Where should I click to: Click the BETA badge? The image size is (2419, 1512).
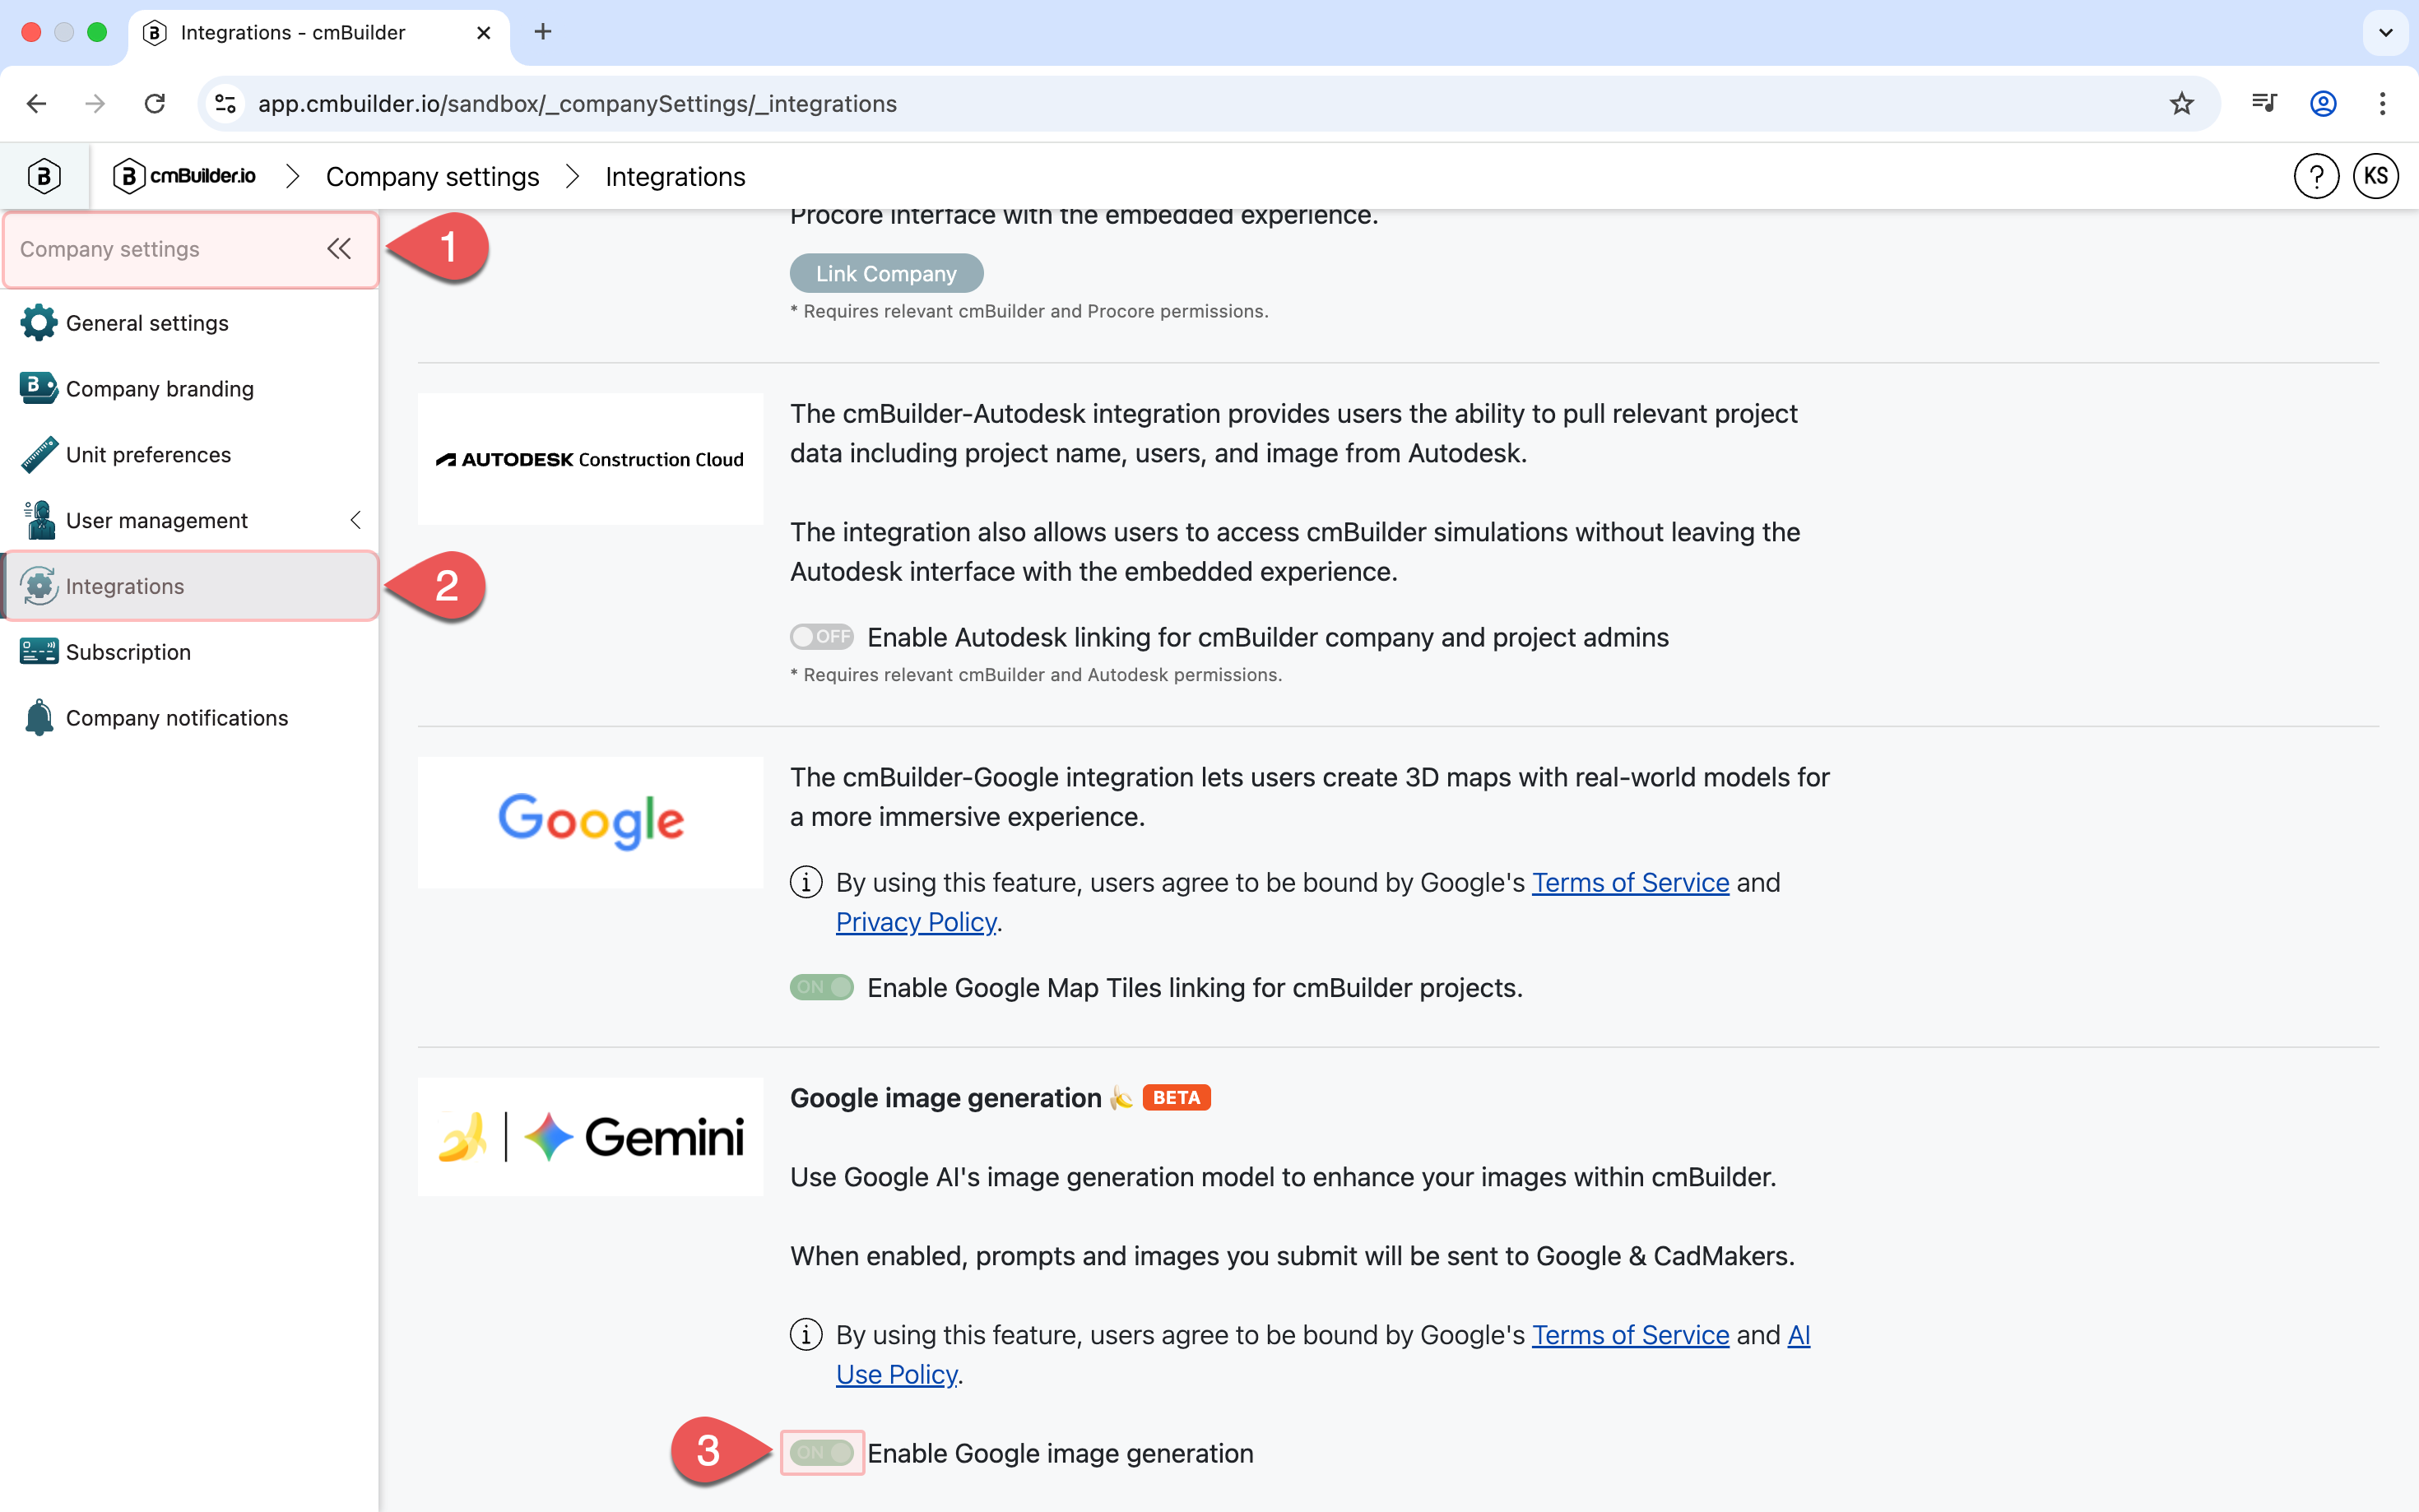(x=1176, y=1097)
